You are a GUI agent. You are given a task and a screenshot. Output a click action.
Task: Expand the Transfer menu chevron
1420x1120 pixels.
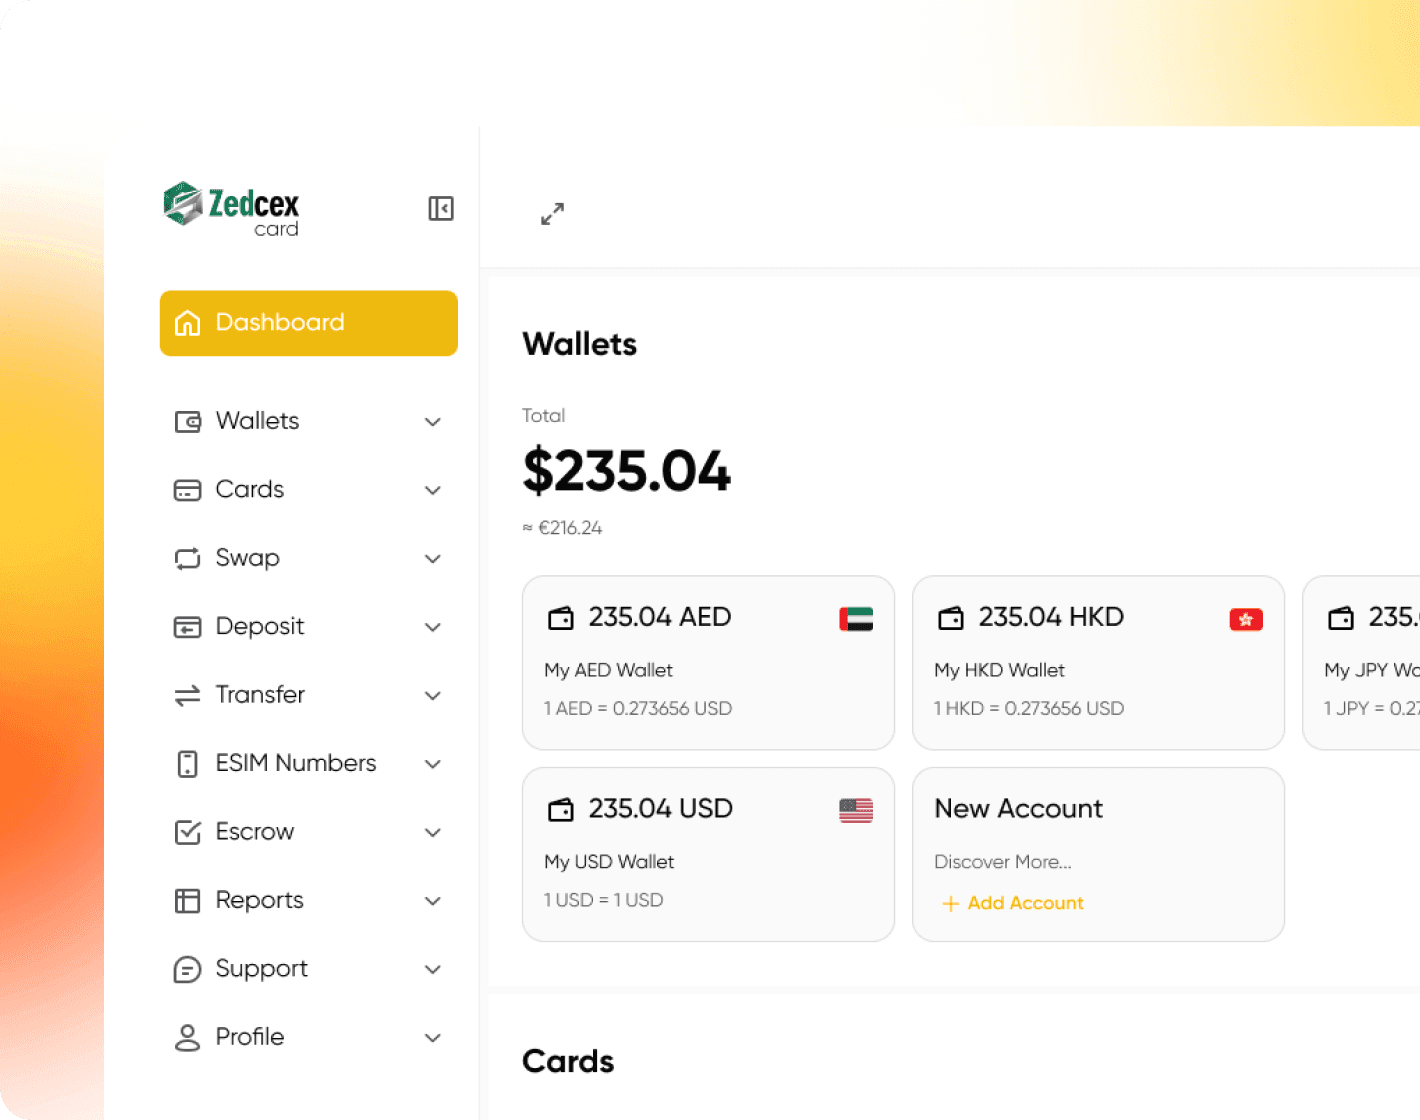432,696
